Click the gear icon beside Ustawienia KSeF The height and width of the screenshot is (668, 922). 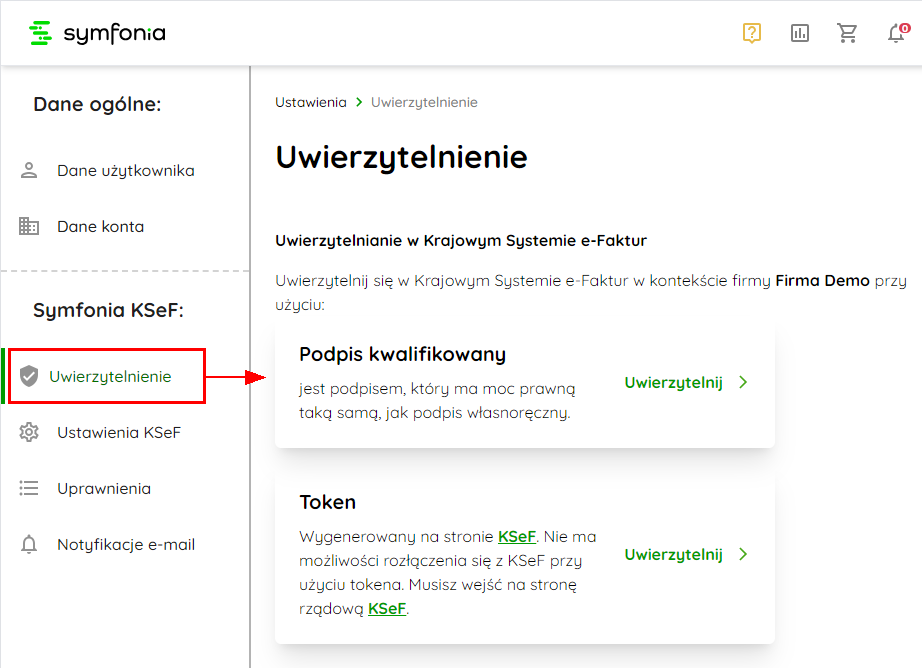(29, 432)
